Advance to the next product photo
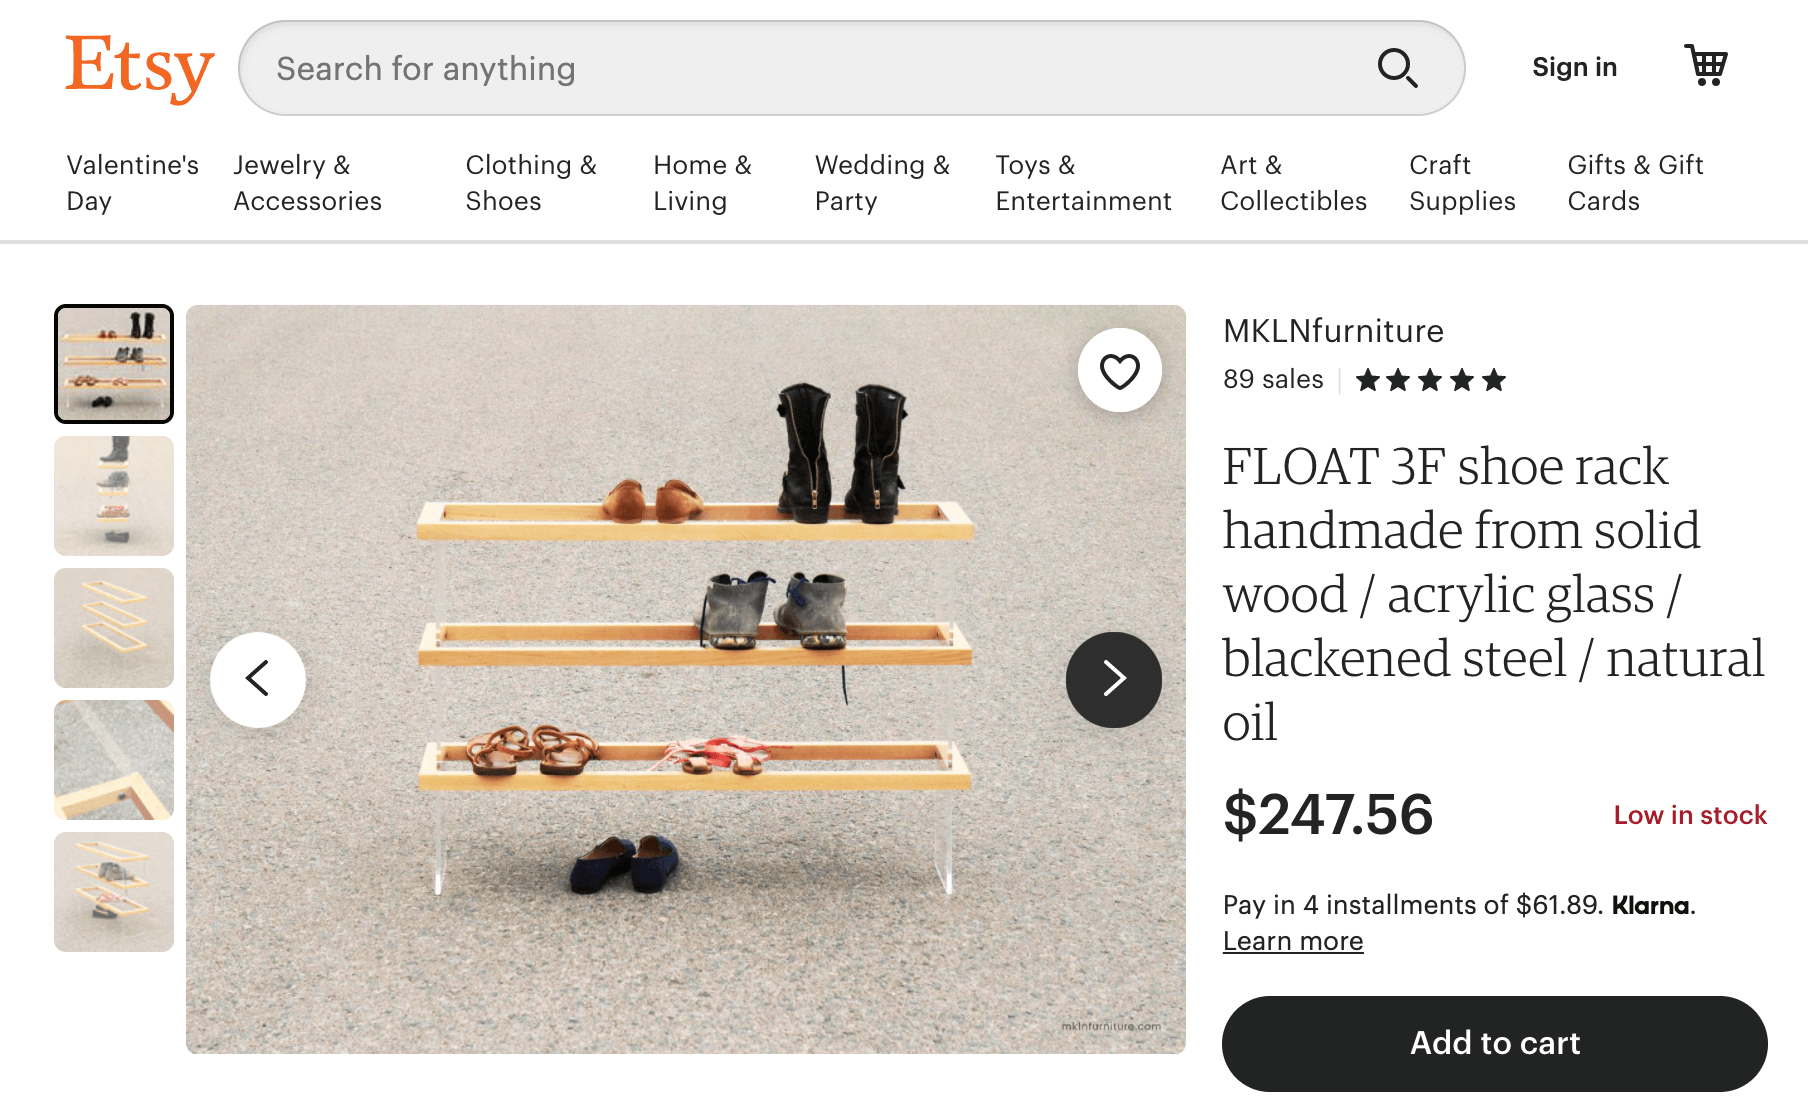 [1113, 679]
